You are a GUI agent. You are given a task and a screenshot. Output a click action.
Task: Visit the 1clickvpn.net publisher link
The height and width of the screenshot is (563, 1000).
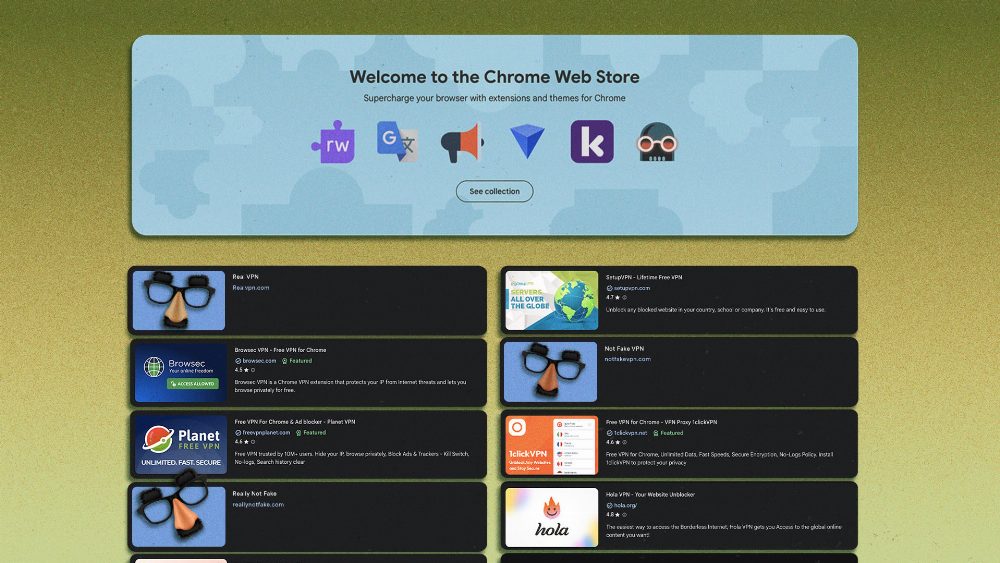630,433
